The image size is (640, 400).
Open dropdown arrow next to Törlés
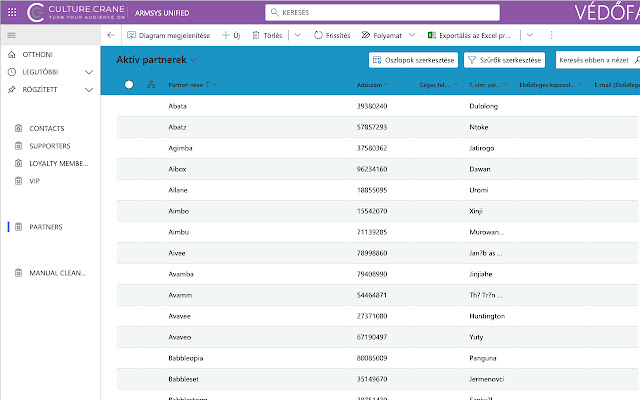[299, 34]
